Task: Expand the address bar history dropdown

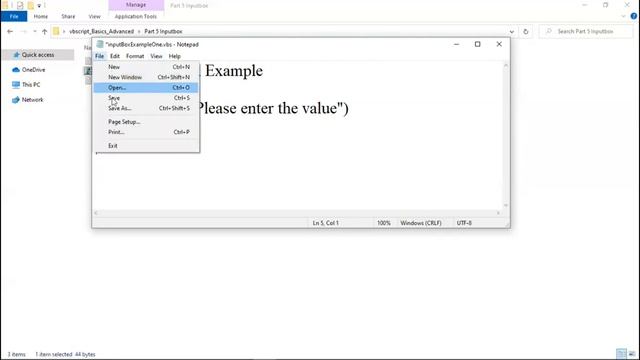Action: click(x=511, y=31)
